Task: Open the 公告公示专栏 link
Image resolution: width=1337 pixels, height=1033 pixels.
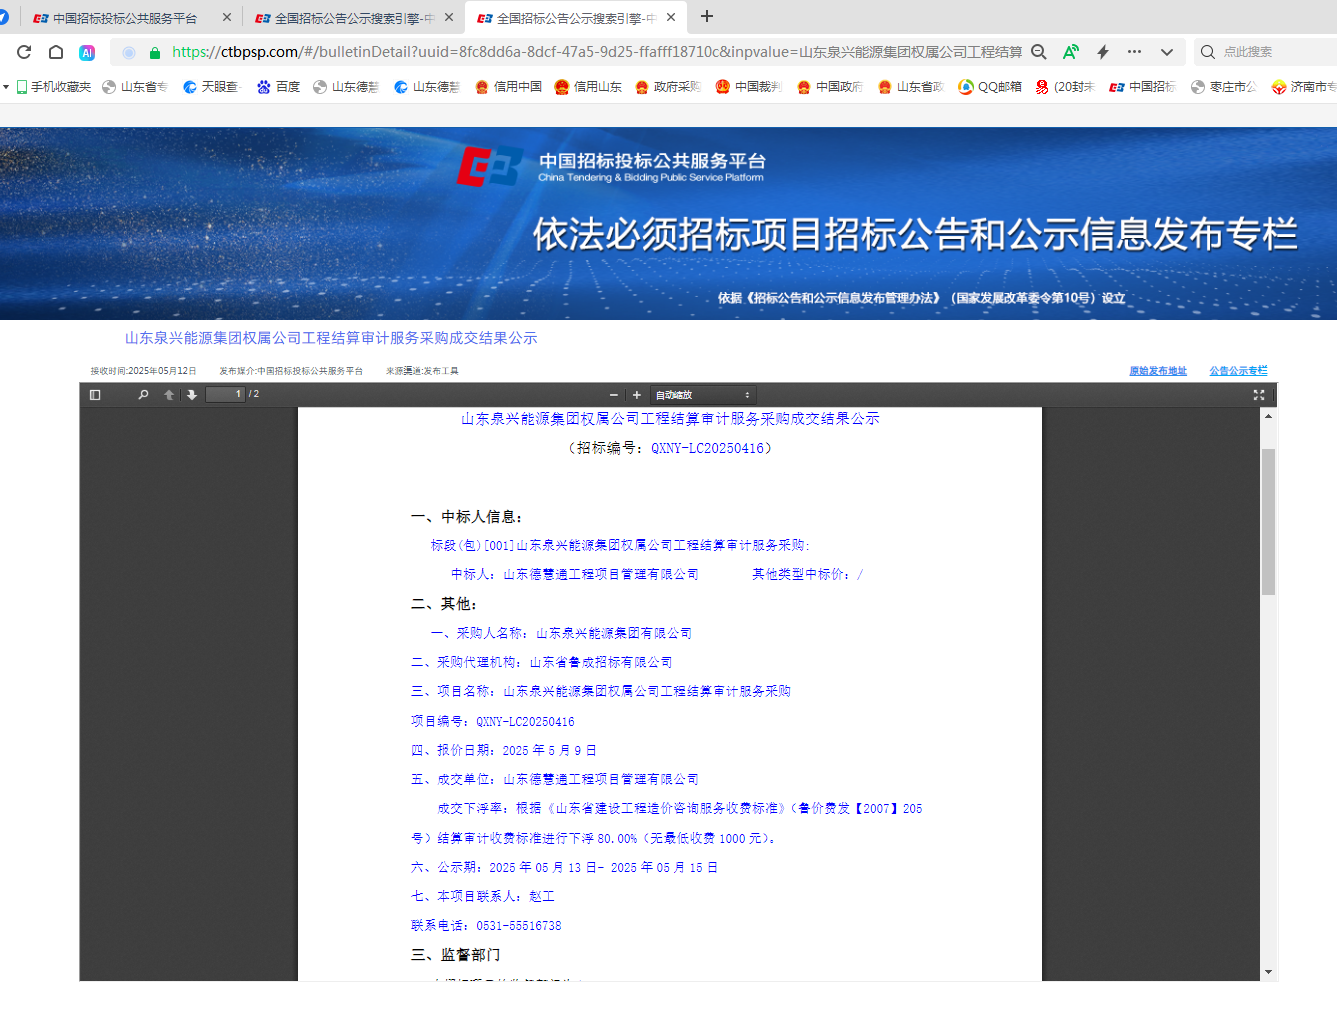Action: point(1238,371)
